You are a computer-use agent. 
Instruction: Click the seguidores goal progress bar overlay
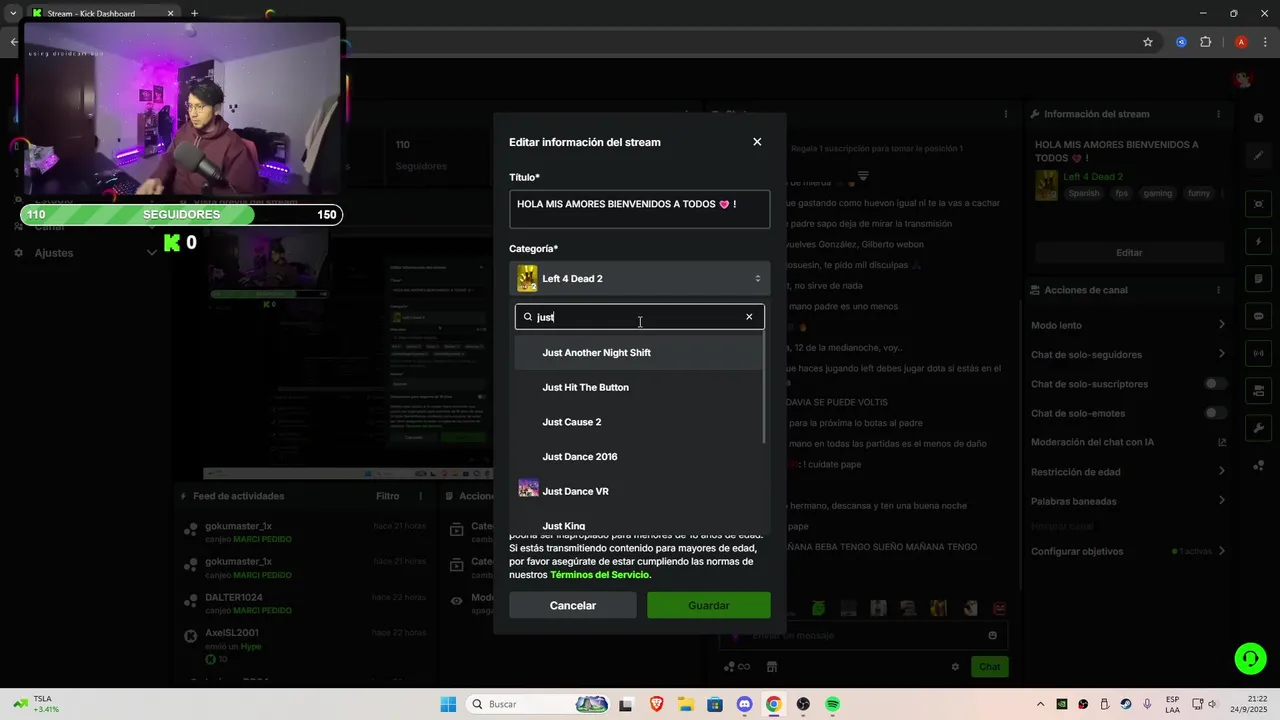[181, 215]
